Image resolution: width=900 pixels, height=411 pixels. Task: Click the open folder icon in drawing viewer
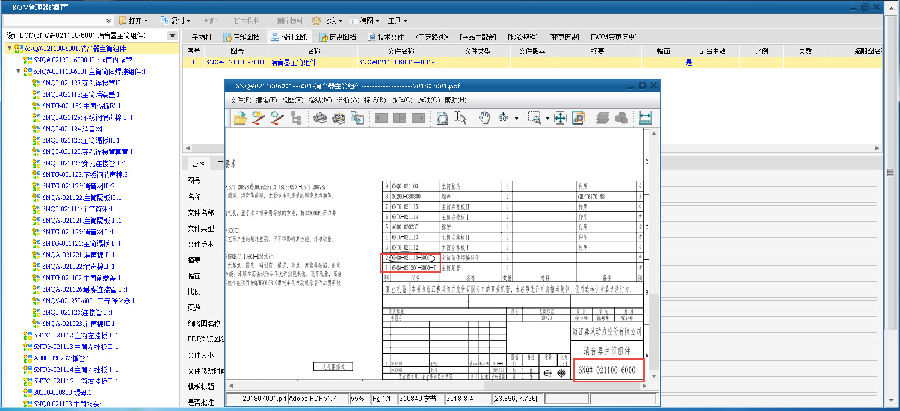click(240, 118)
